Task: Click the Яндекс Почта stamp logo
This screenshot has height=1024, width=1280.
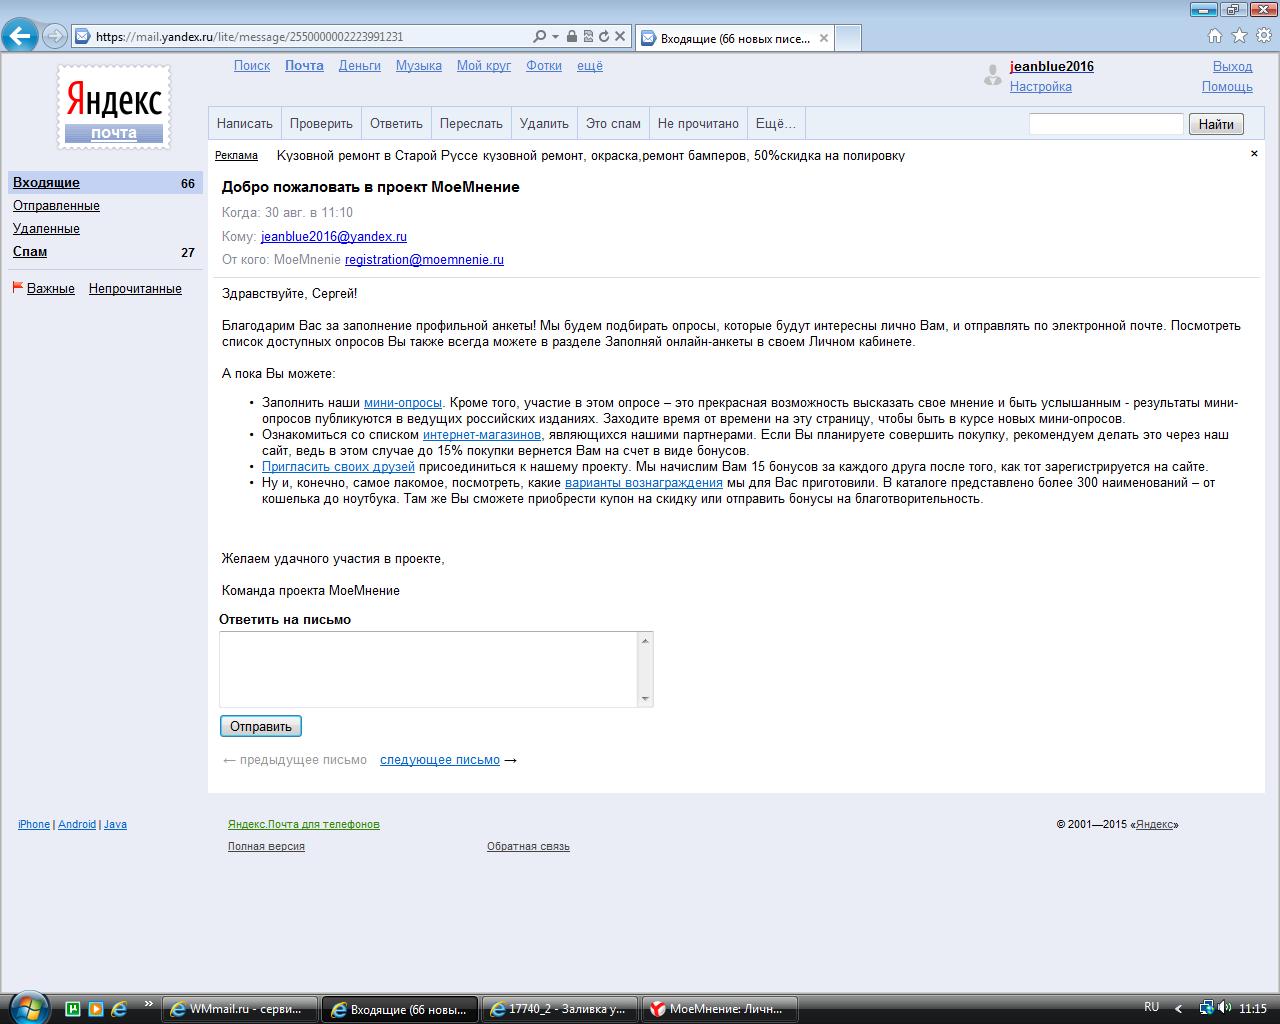Action: click(x=114, y=108)
